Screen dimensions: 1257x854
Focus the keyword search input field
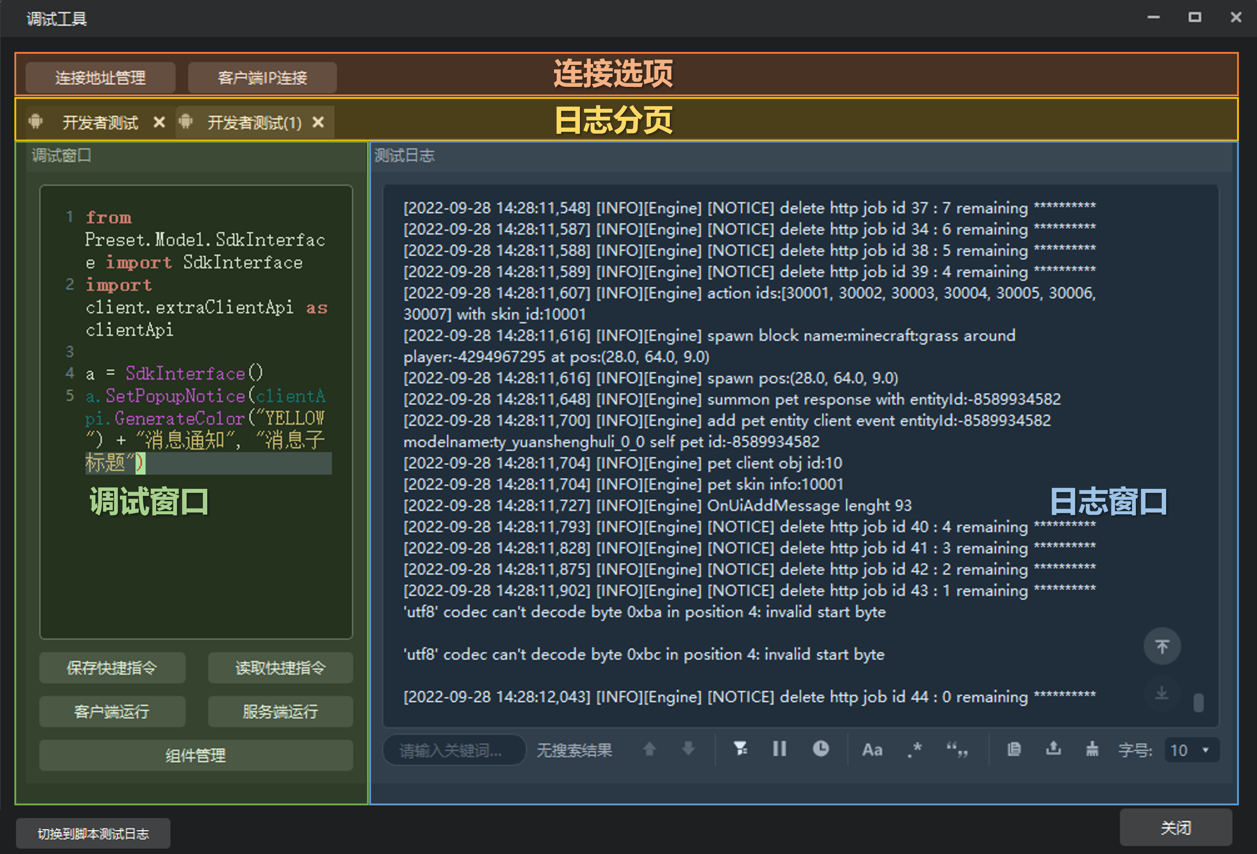tap(454, 750)
